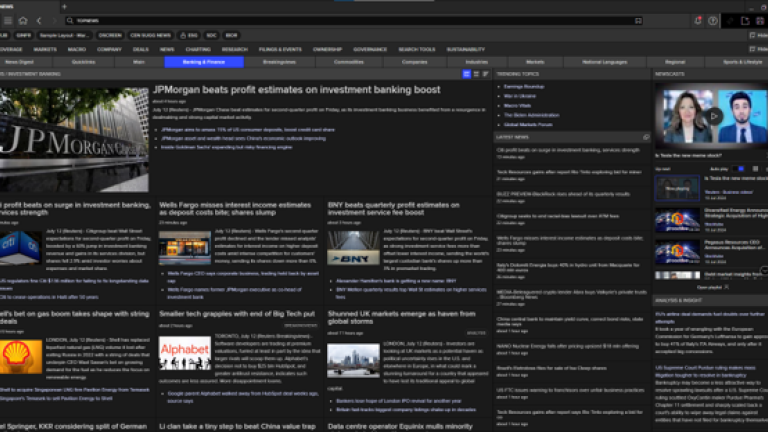Switch to the first news layout view icon

466,75
